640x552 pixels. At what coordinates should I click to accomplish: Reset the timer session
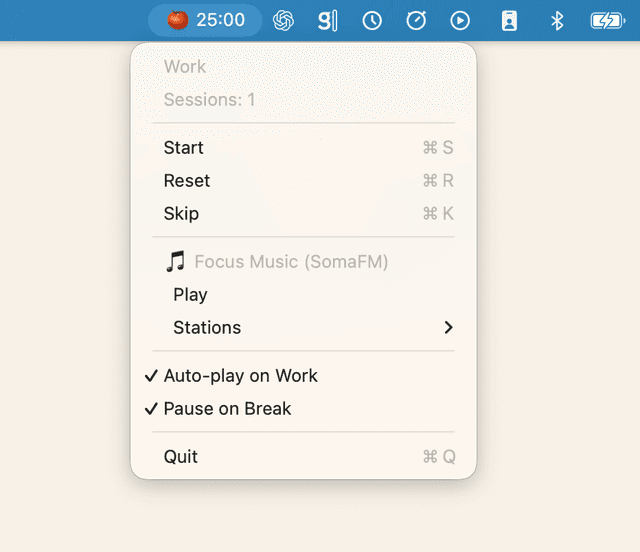pos(303,180)
